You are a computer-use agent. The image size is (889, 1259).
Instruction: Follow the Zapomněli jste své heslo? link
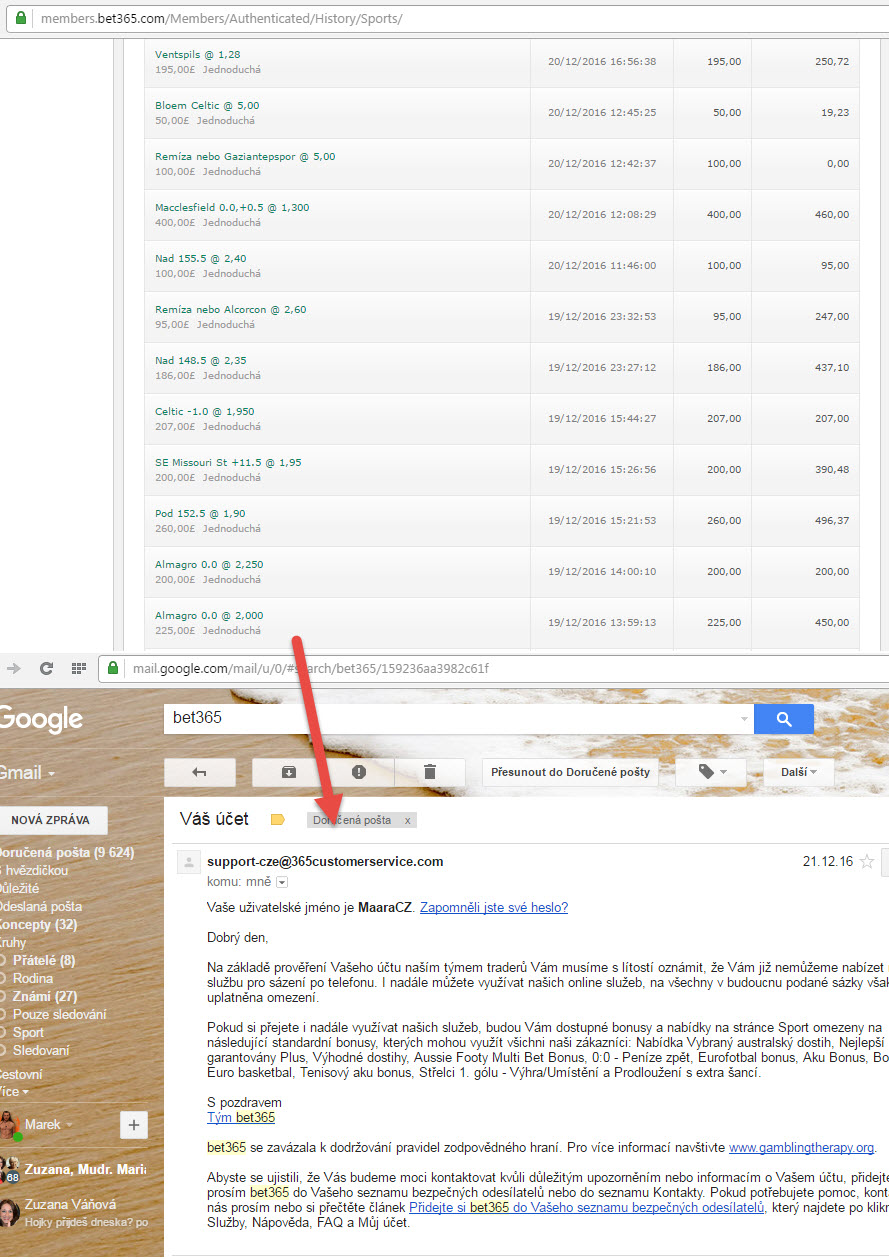(x=494, y=908)
